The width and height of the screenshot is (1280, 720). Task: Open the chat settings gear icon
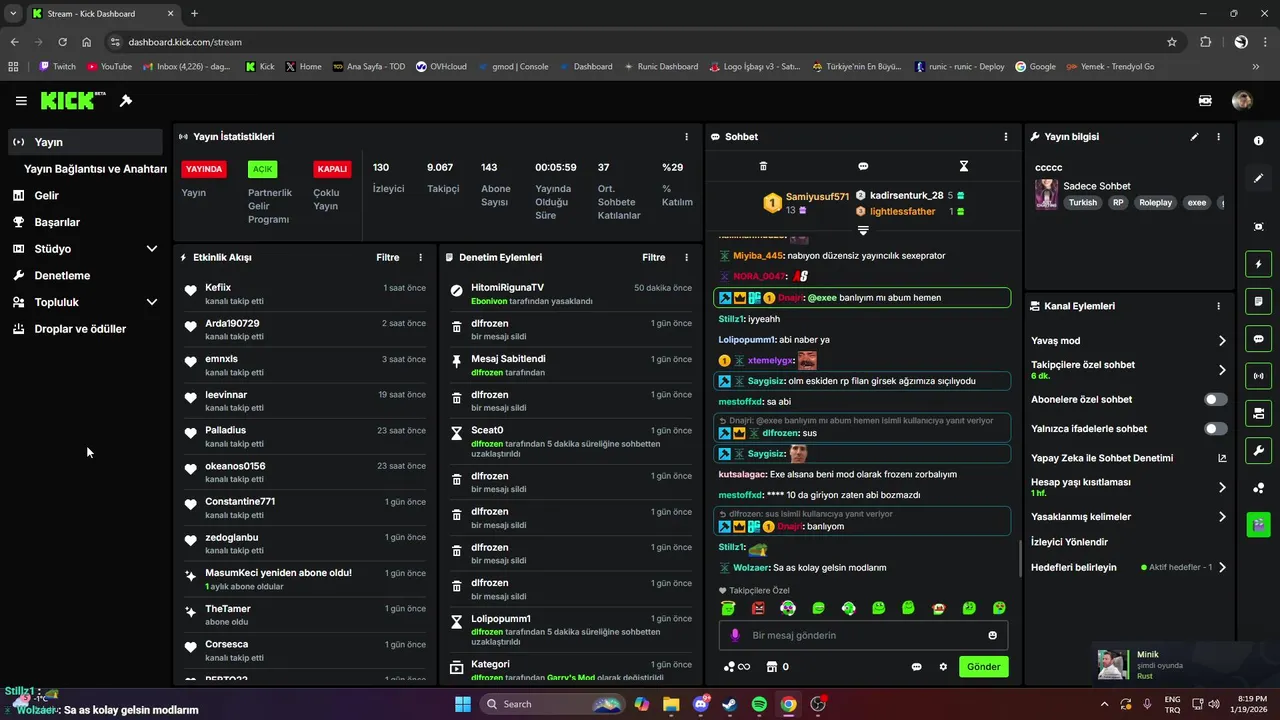point(943,667)
